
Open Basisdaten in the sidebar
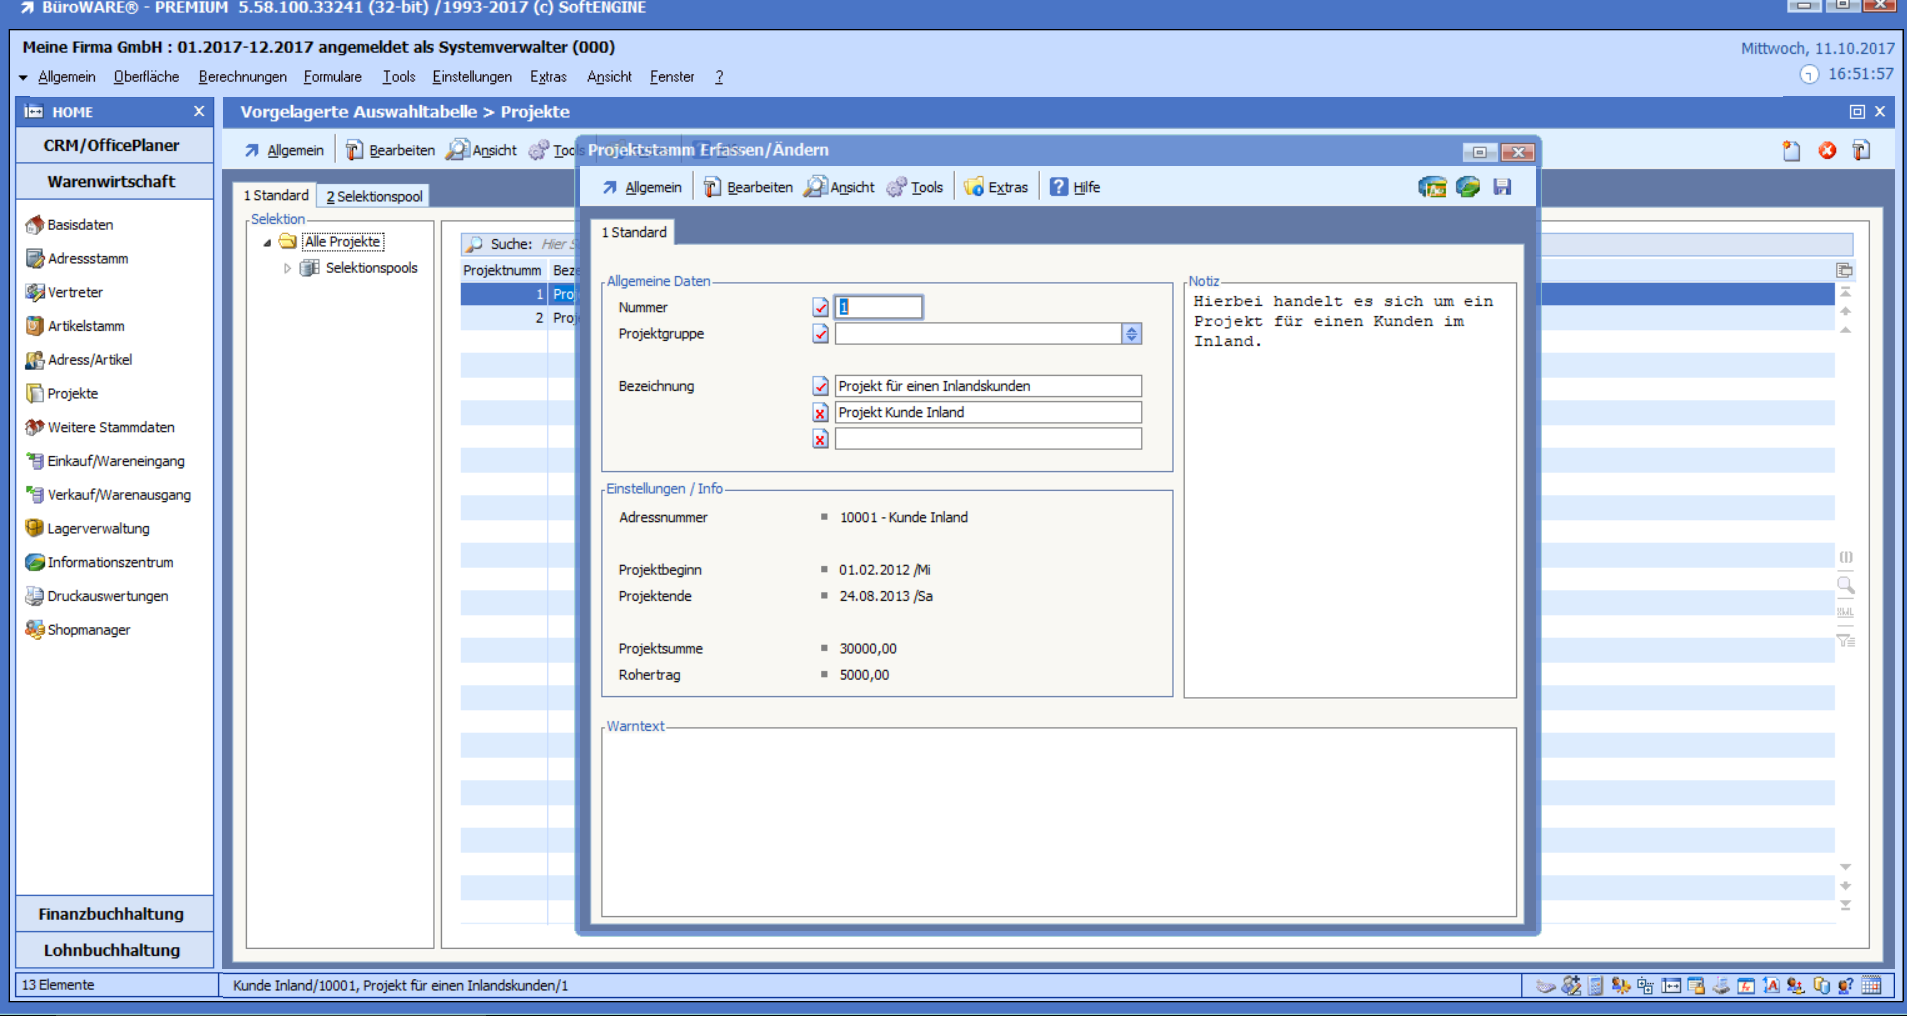[x=80, y=225]
